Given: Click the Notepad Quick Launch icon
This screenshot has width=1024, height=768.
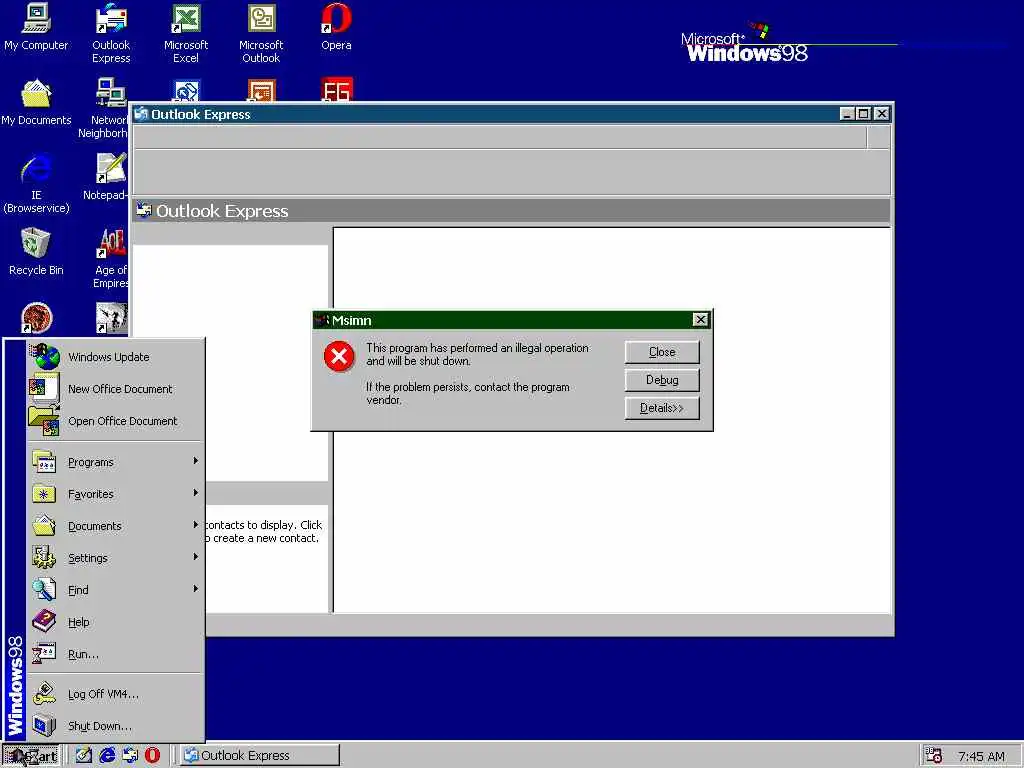Looking at the screenshot, I should 84,755.
